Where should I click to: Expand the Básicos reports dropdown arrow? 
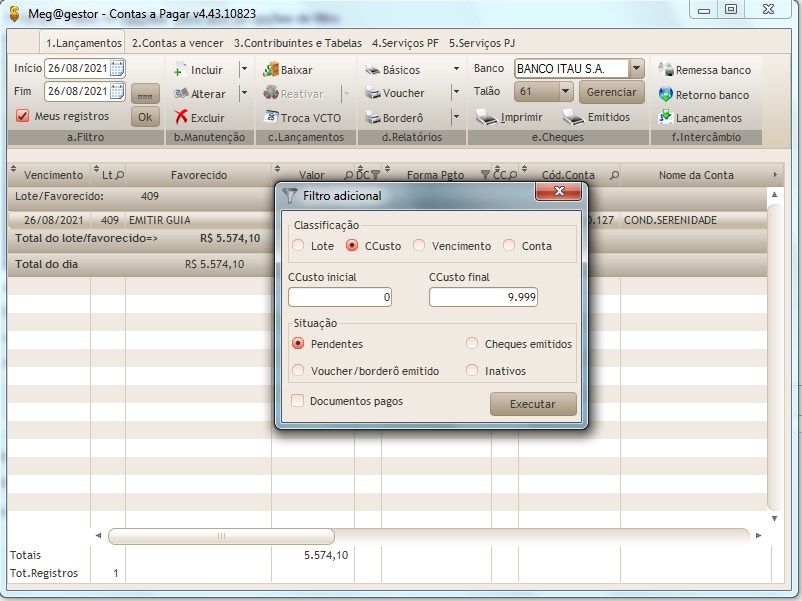(x=456, y=70)
